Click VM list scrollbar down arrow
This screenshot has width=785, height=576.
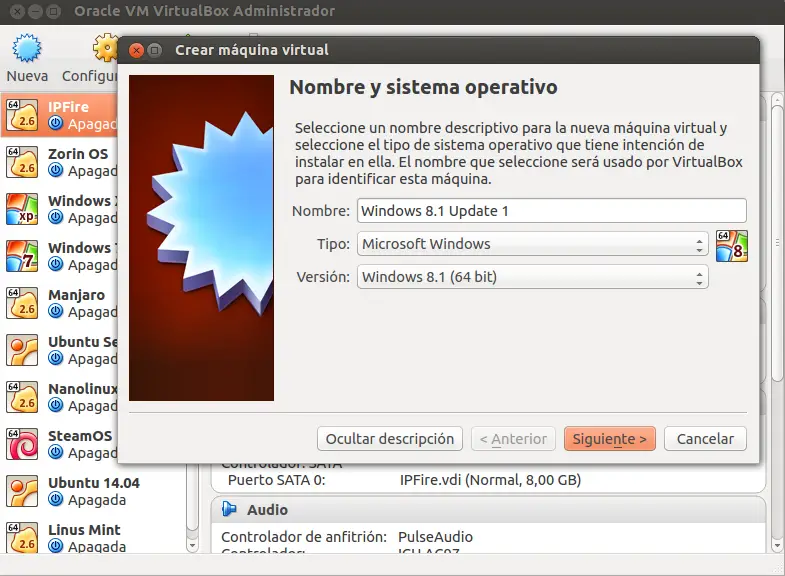[192, 545]
